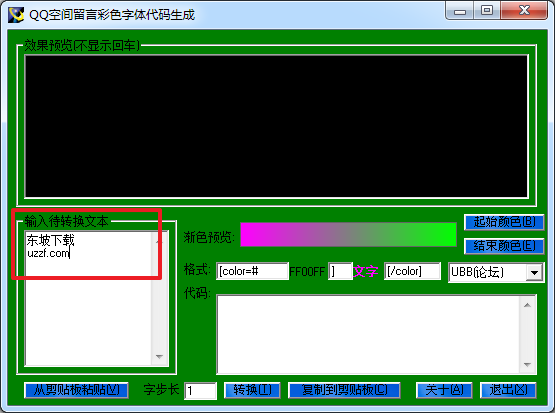The height and width of the screenshot is (413, 555).
Task: Click the 字步长 step length field
Action: pyautogui.click(x=200, y=391)
